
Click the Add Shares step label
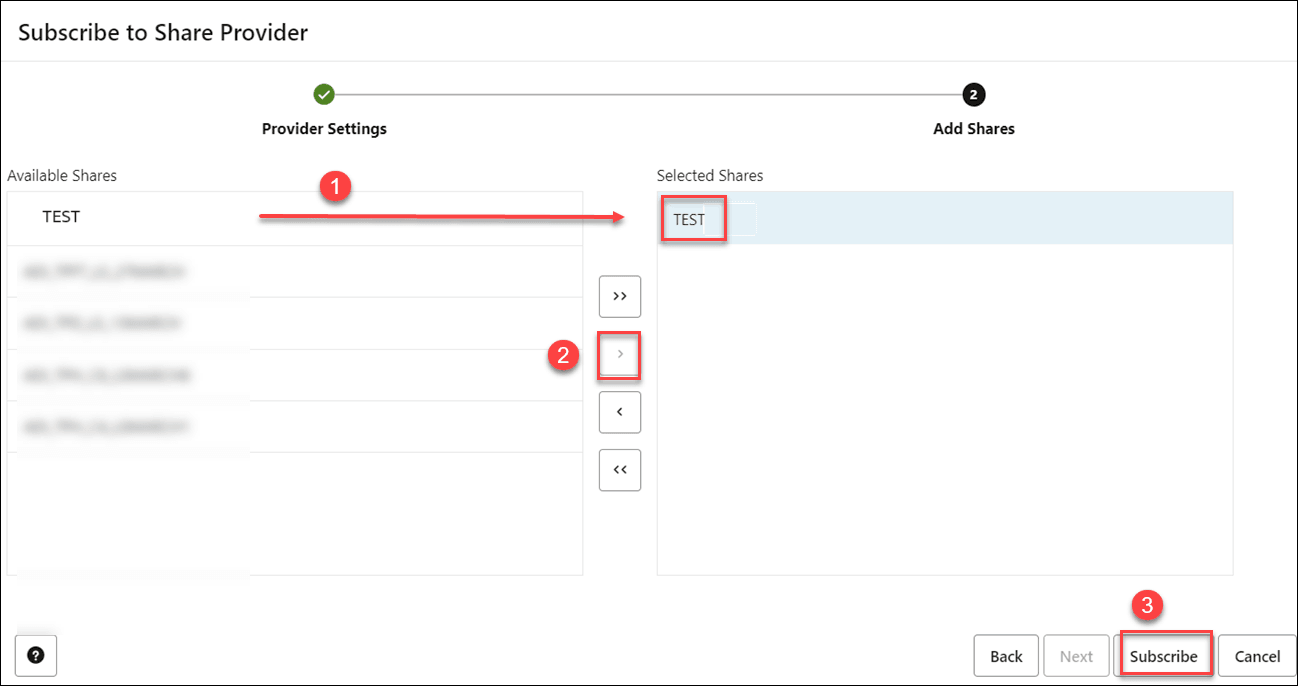973,128
